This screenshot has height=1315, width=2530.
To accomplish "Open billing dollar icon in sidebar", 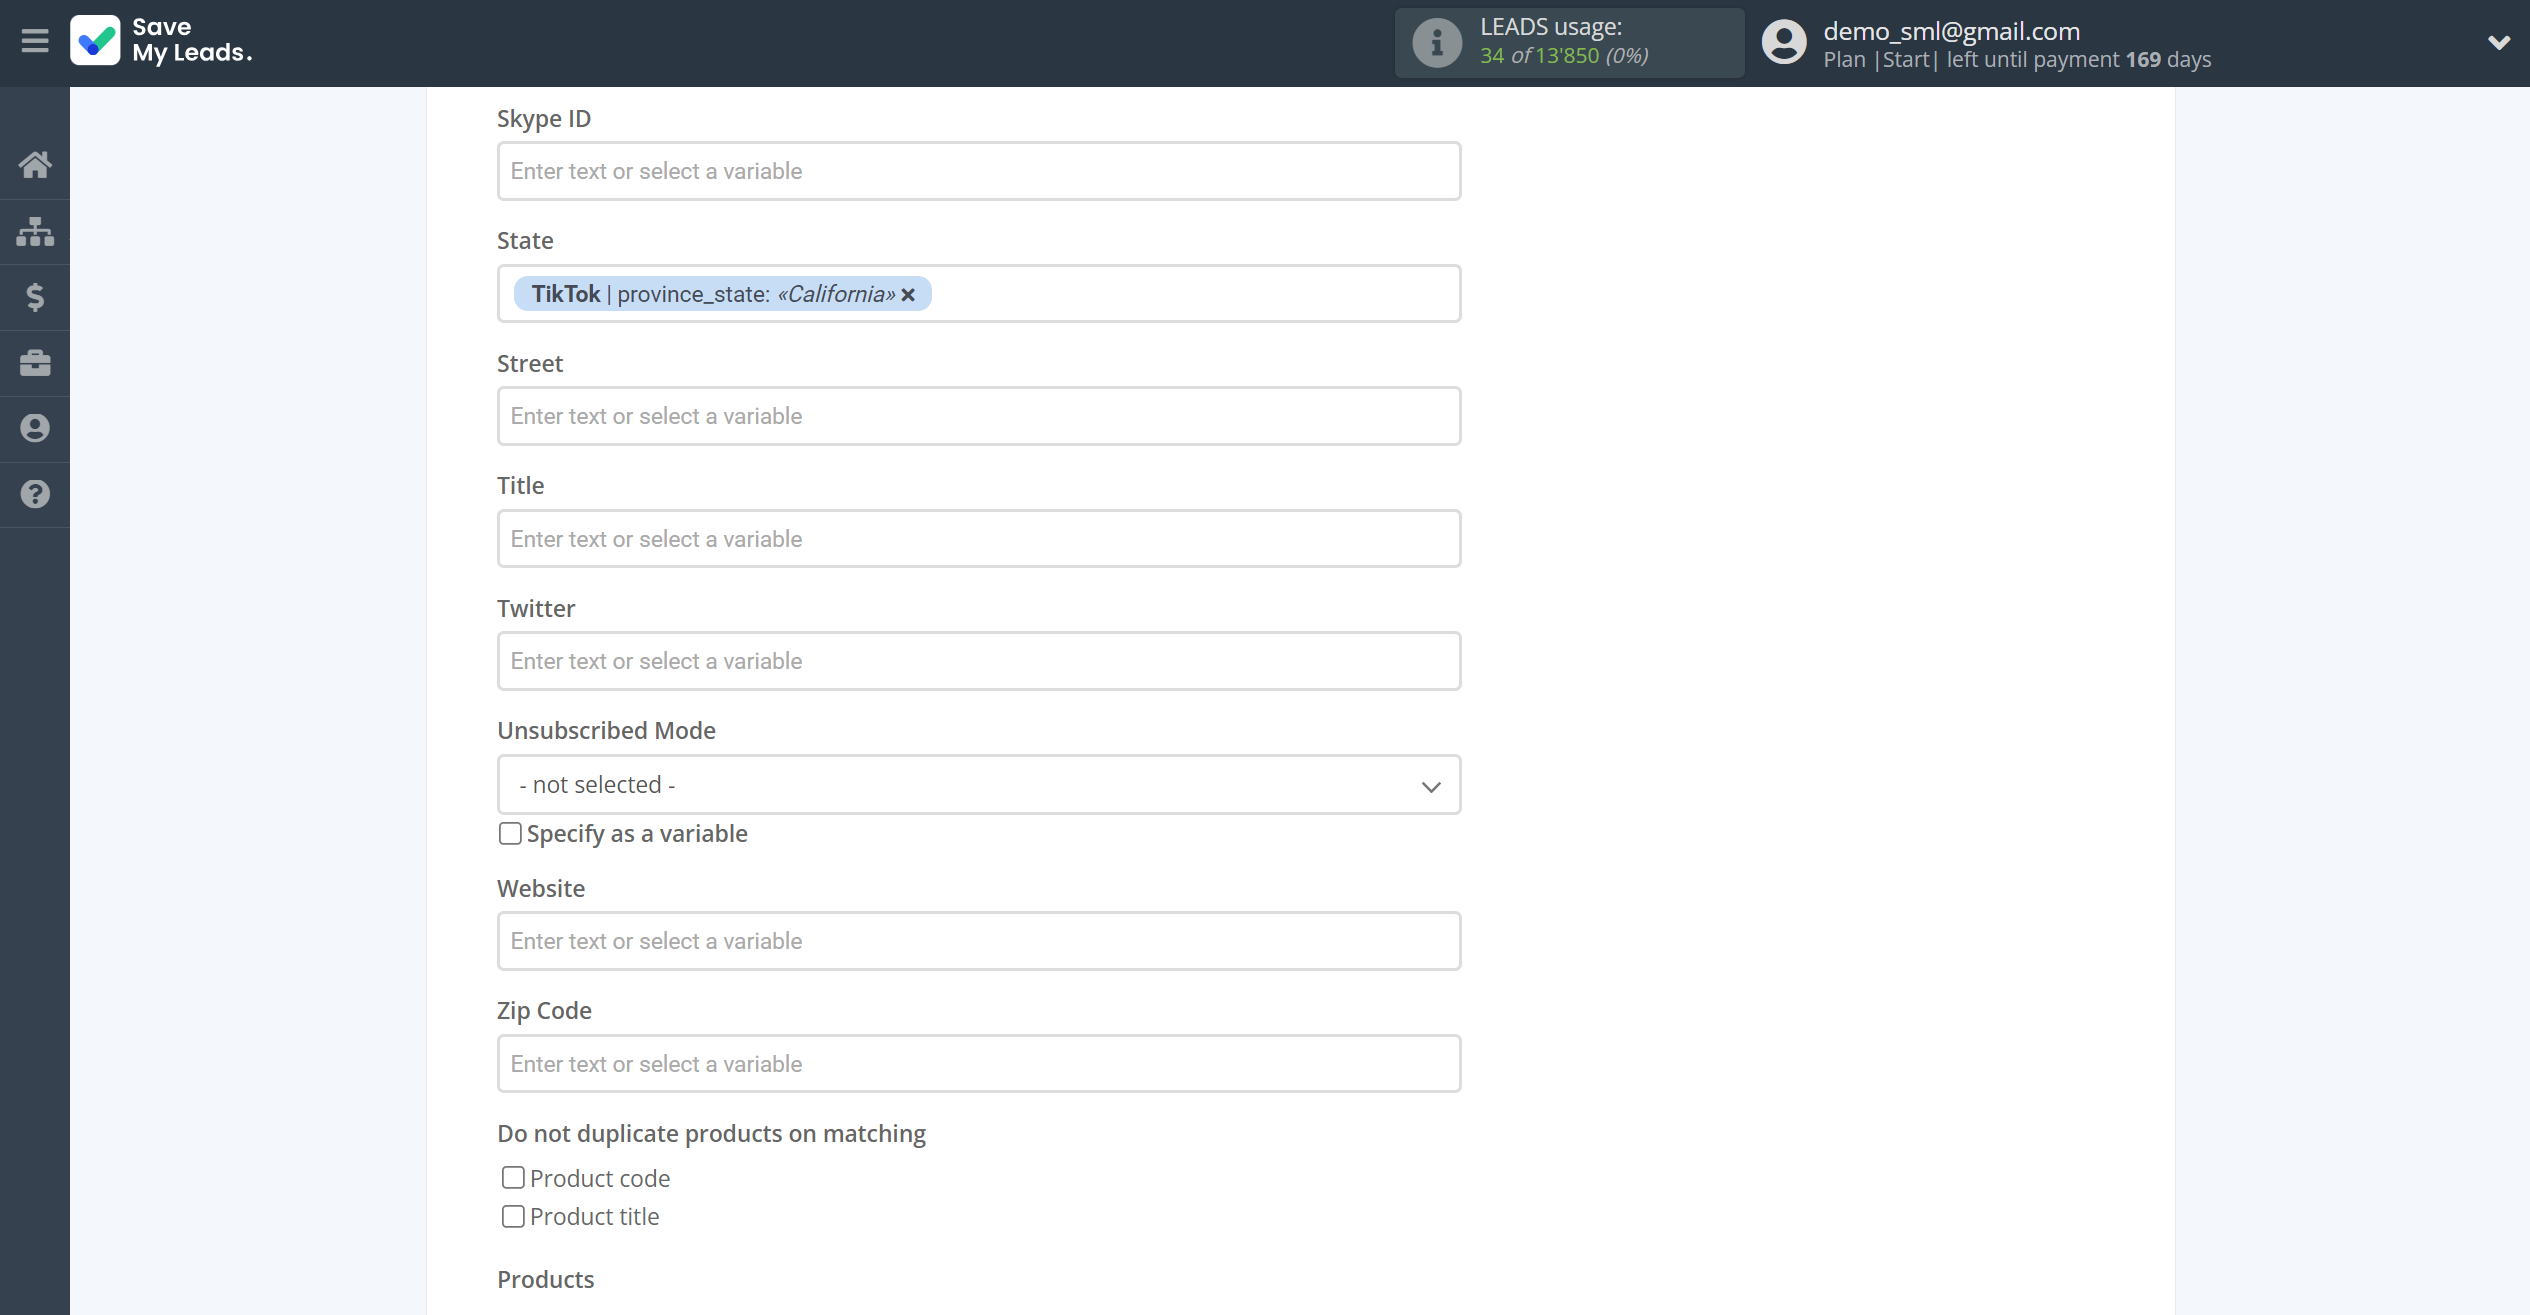I will (35, 297).
